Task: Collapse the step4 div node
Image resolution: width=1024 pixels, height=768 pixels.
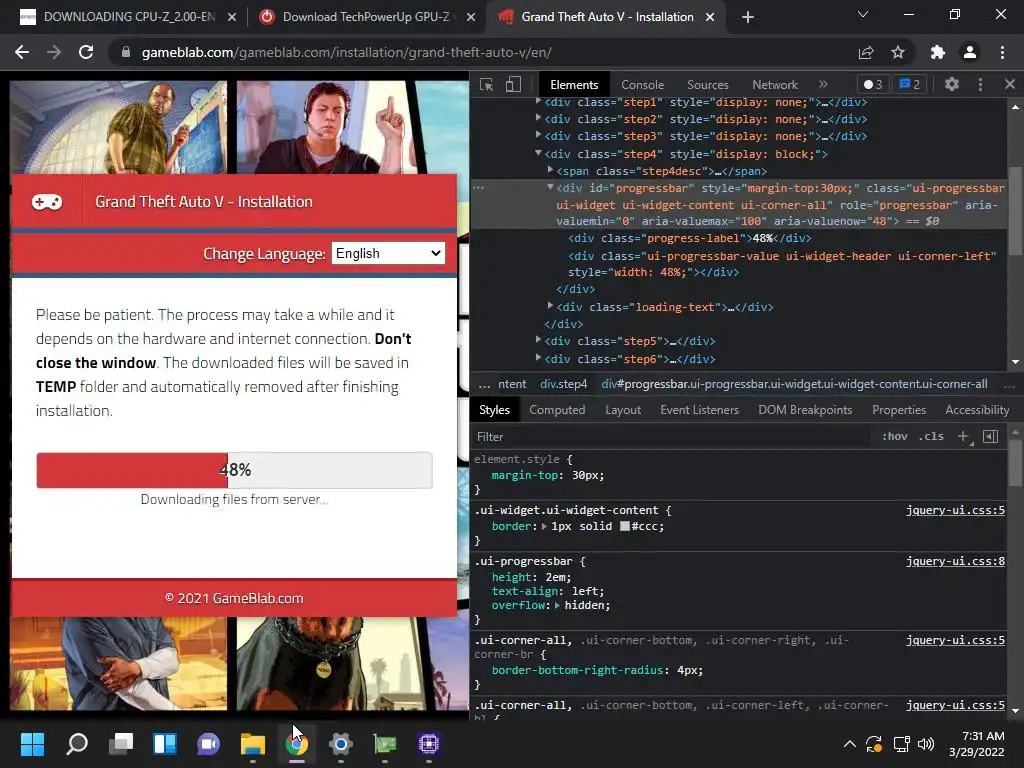Action: click(x=538, y=153)
